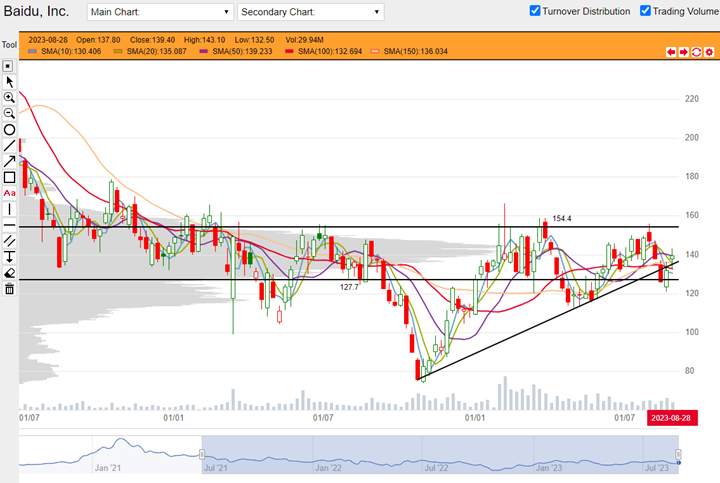Click right handle of range navigator

point(678,455)
